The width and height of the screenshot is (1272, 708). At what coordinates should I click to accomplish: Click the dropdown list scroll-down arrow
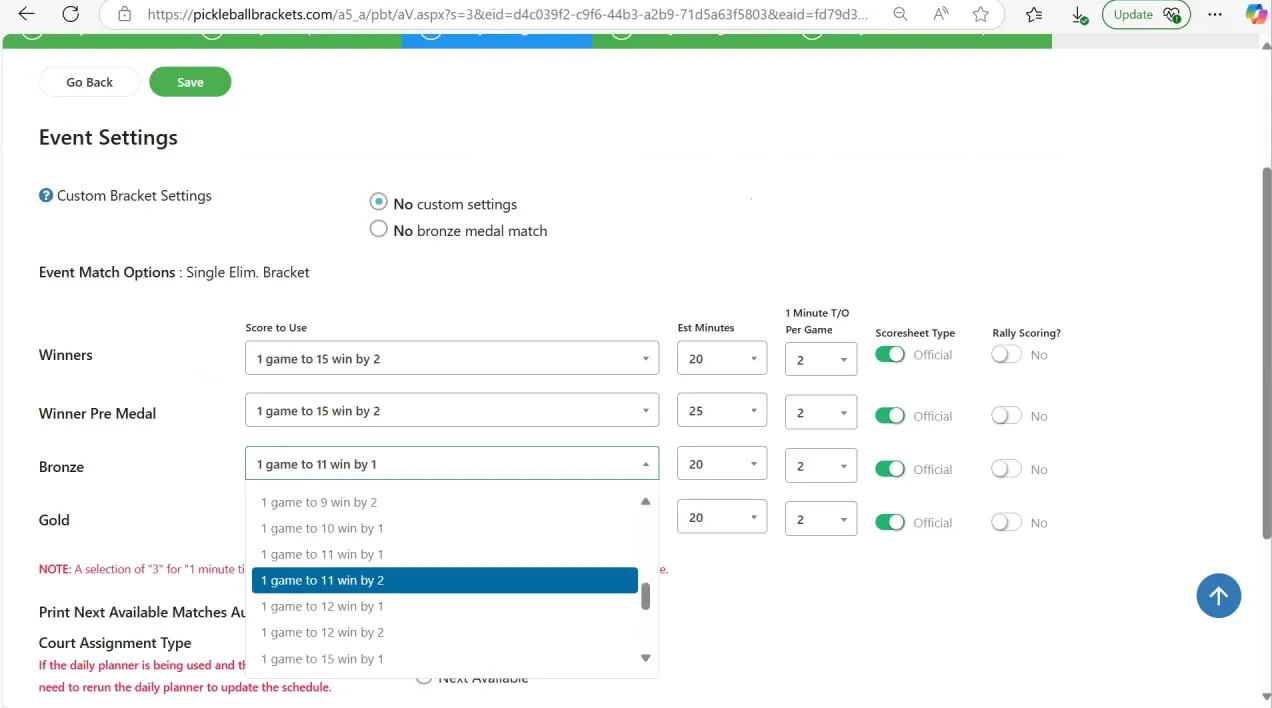[x=645, y=658]
